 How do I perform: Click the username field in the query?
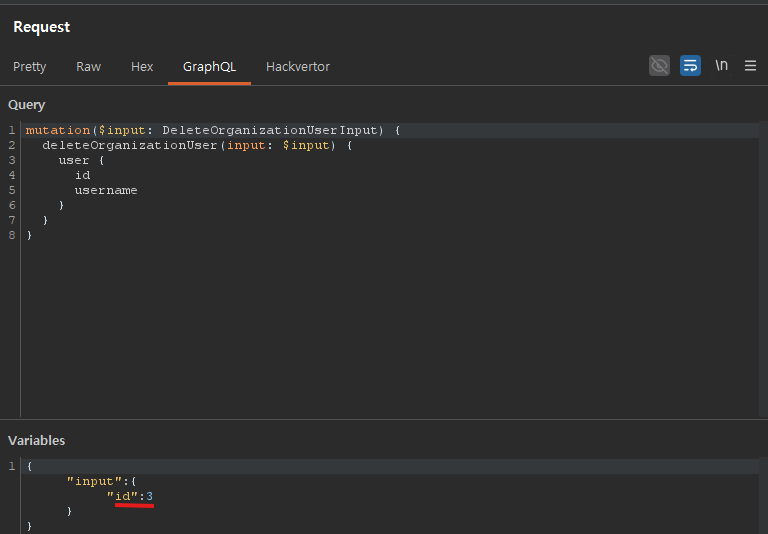[106, 191]
